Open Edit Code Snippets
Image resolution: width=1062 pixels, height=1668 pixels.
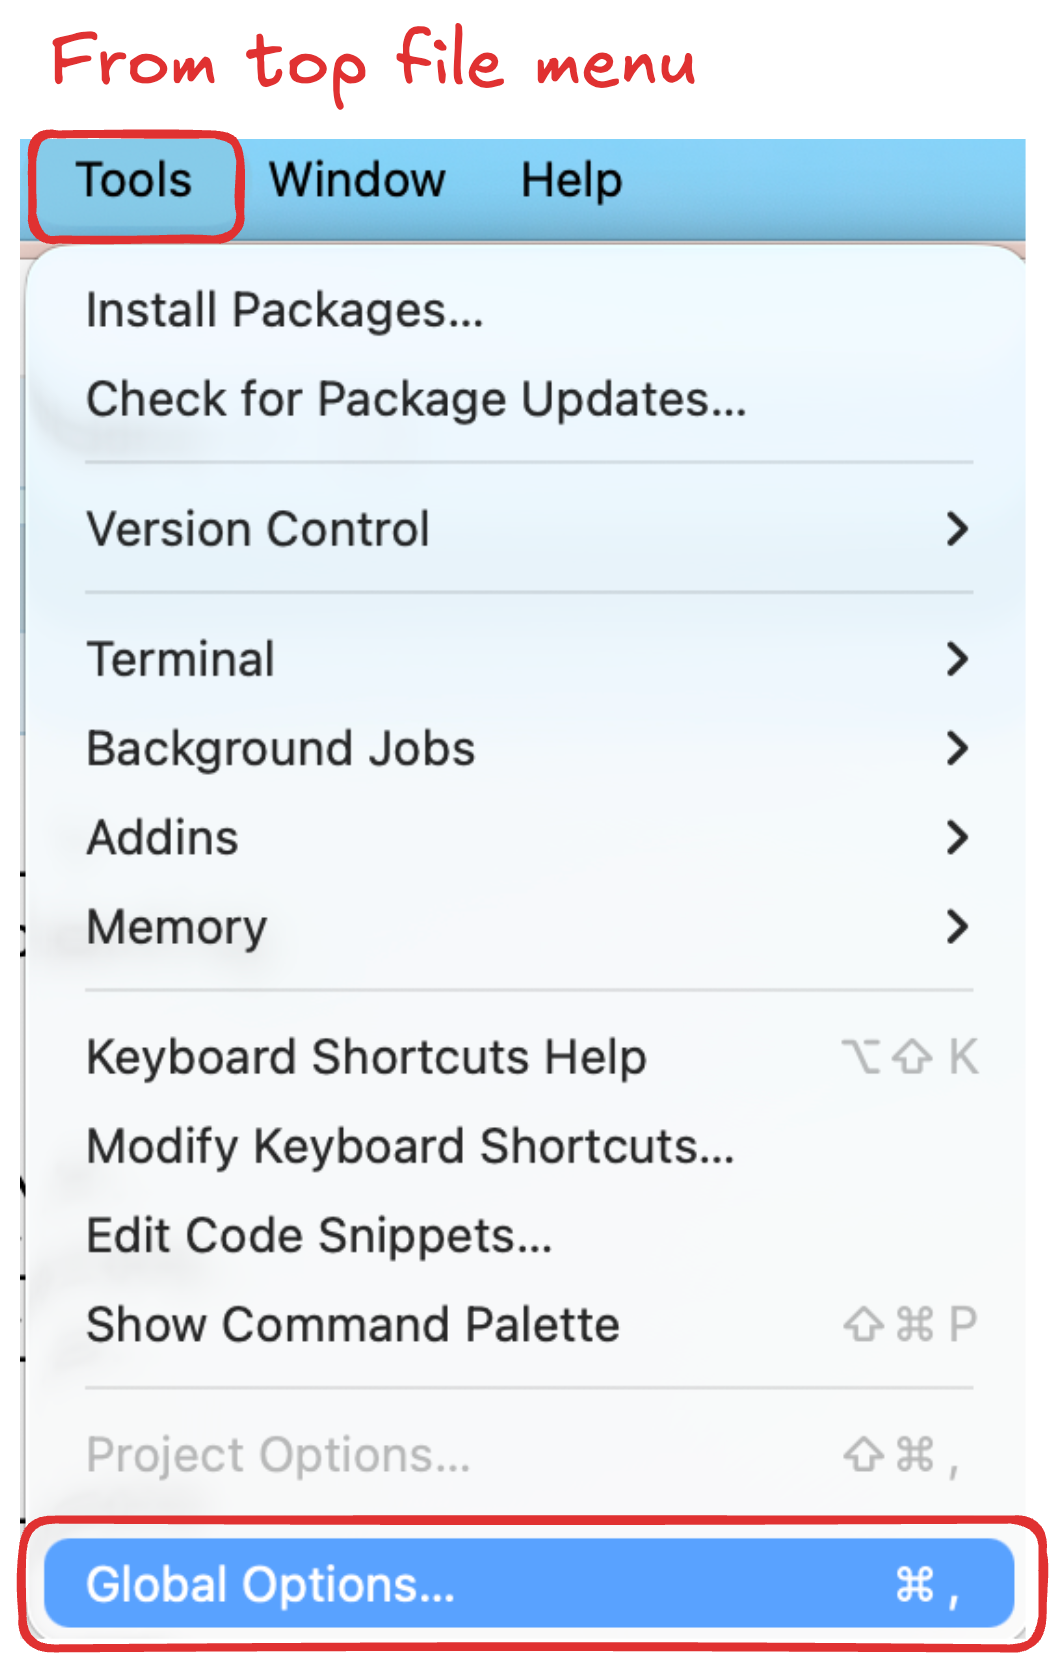[319, 1235]
